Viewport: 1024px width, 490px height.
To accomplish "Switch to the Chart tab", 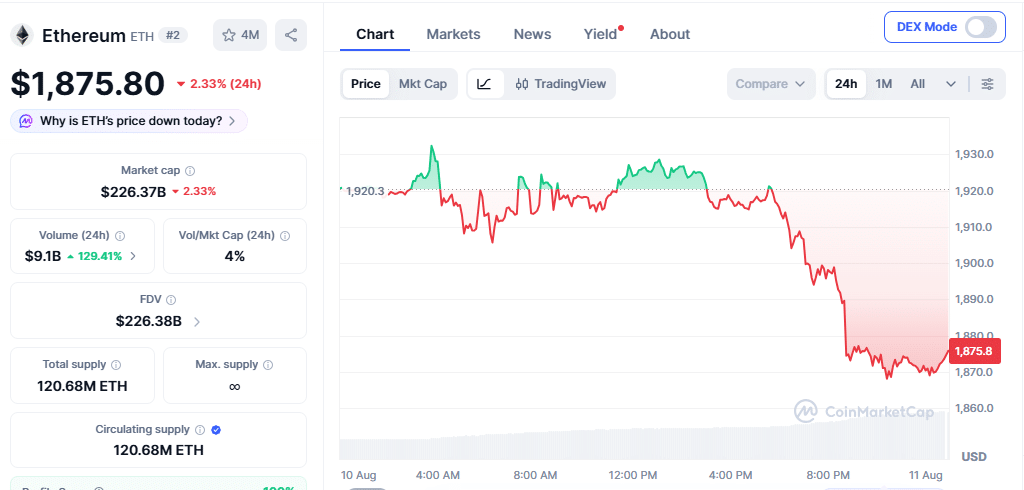I will click(375, 34).
